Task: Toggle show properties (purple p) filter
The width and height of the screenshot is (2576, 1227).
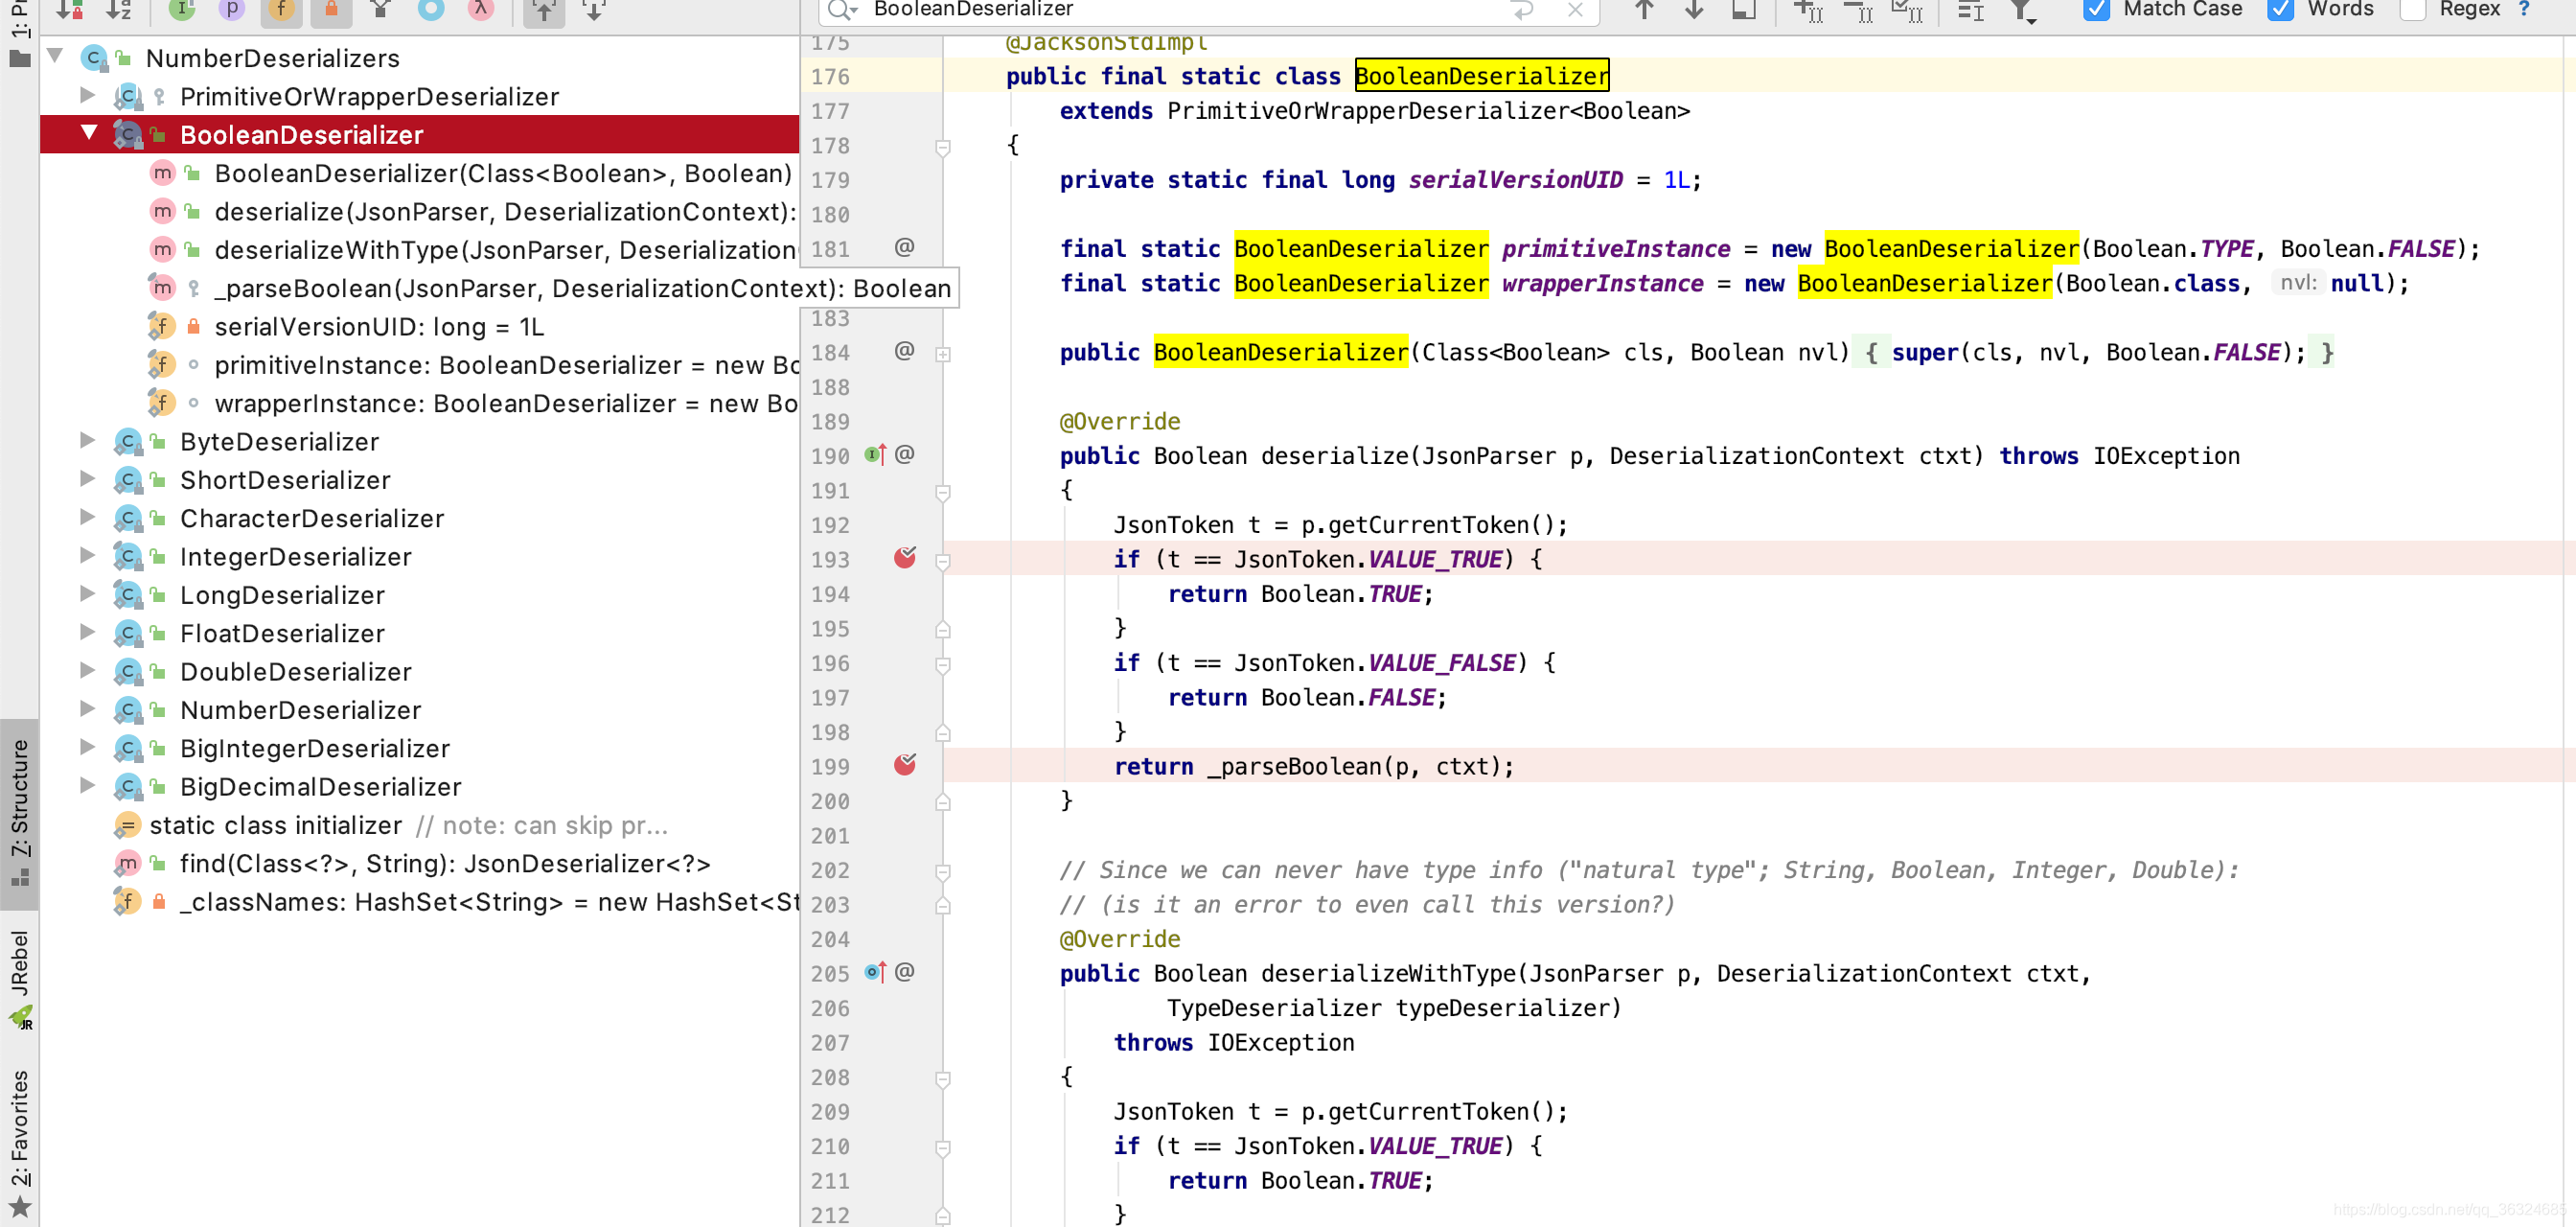Action: [x=232, y=9]
